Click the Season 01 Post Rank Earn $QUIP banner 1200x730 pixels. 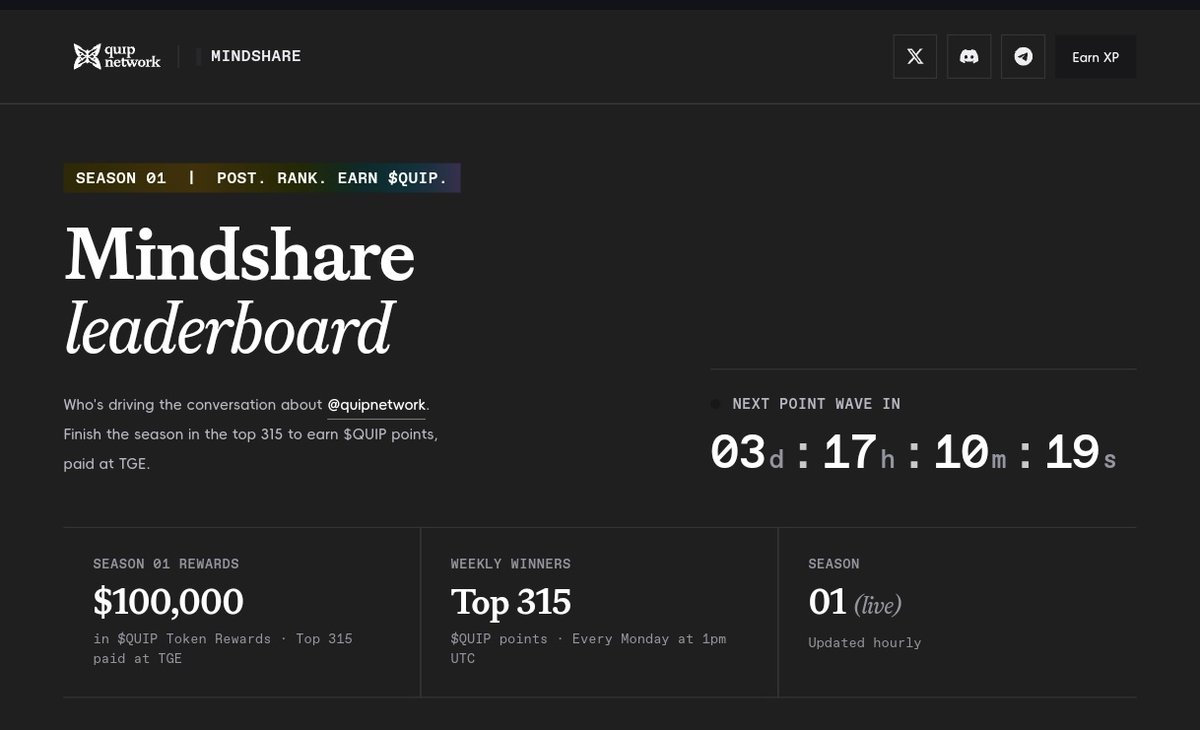pos(262,178)
